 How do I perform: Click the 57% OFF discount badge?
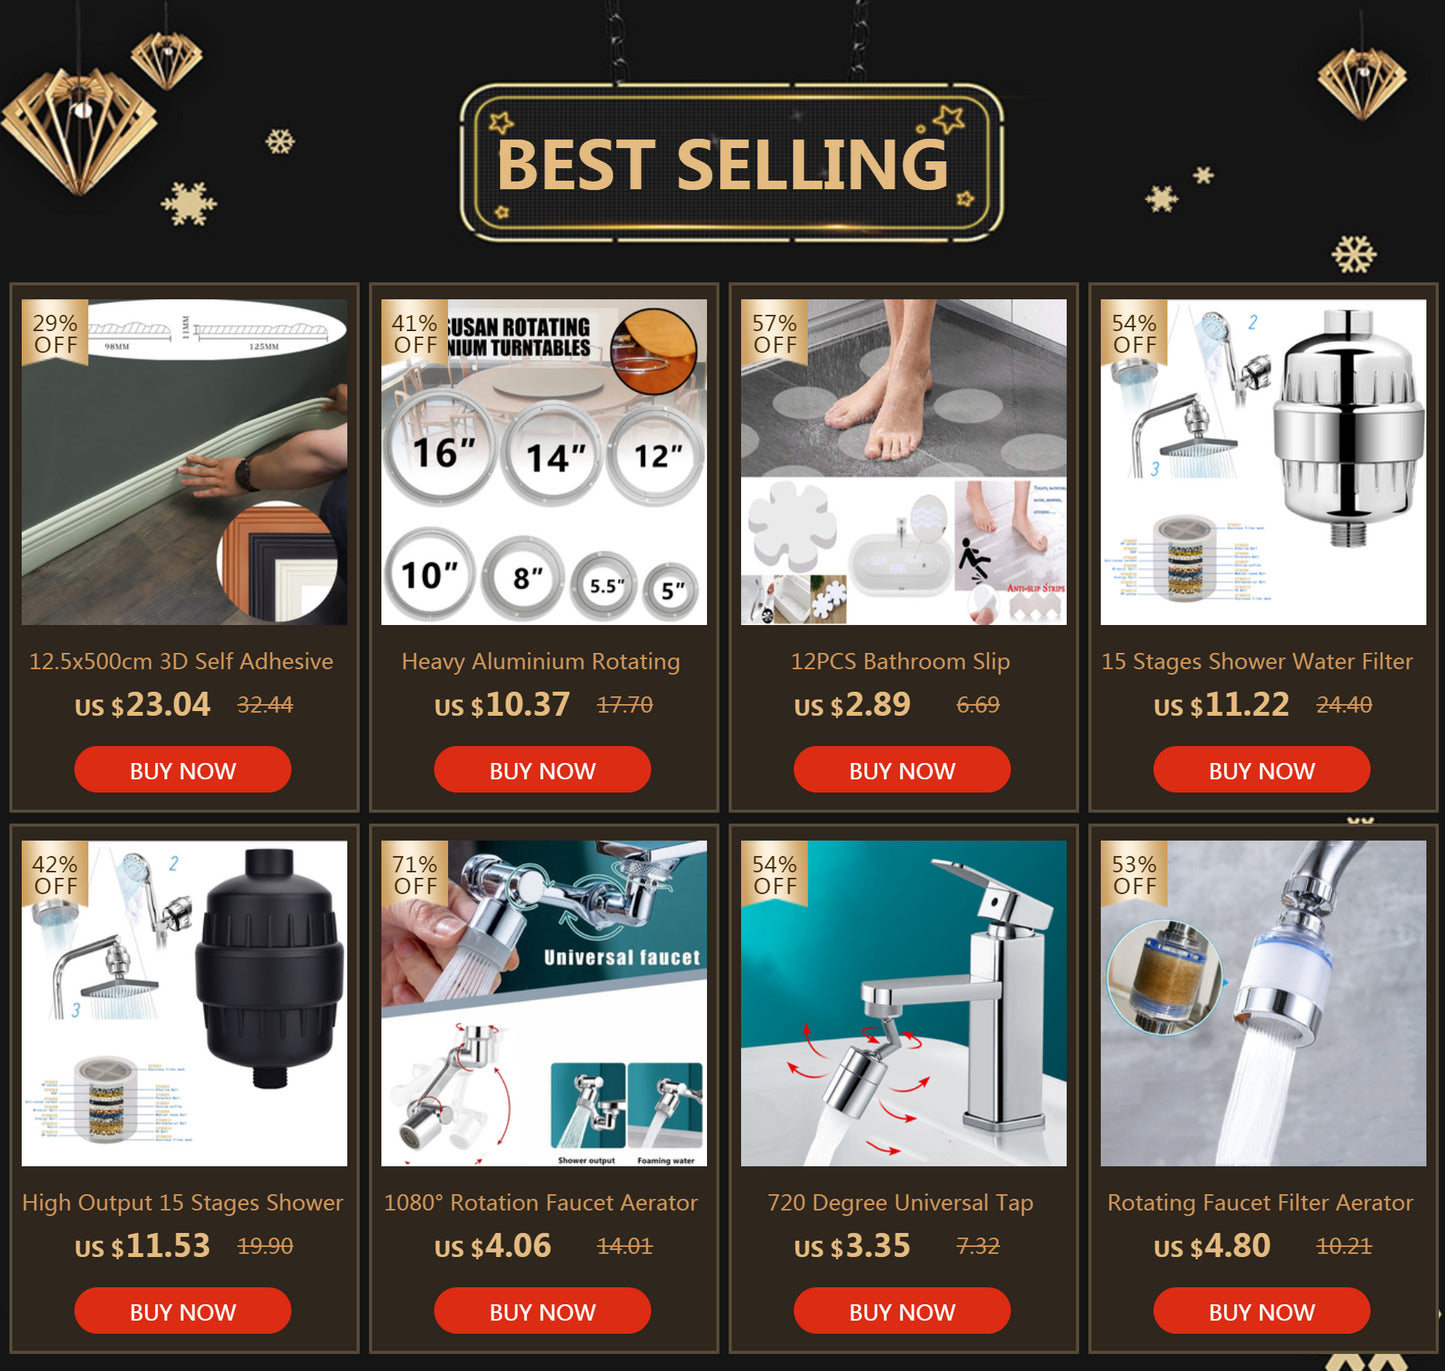point(774,333)
